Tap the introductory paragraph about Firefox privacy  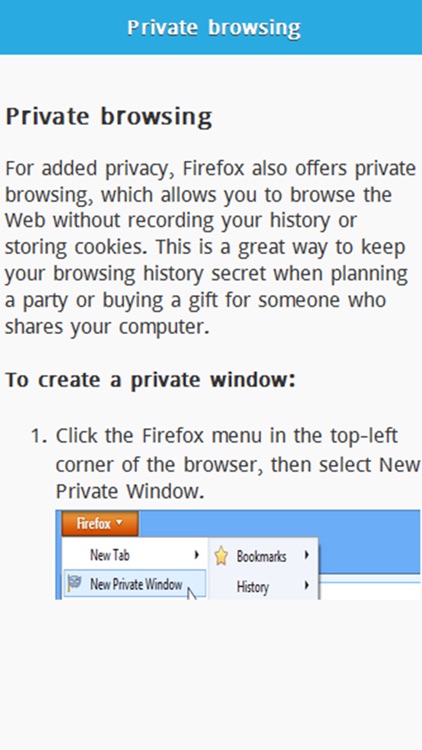(x=211, y=247)
